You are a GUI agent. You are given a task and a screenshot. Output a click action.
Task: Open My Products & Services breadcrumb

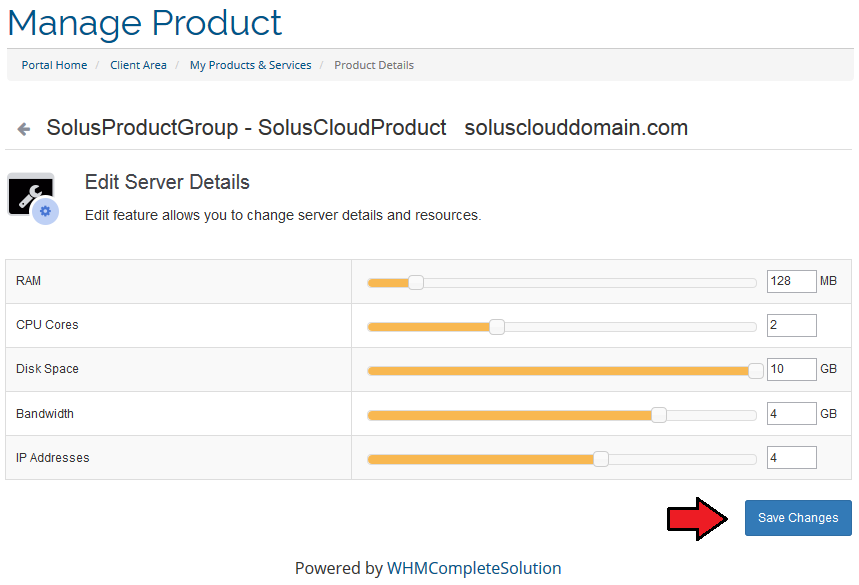point(250,65)
